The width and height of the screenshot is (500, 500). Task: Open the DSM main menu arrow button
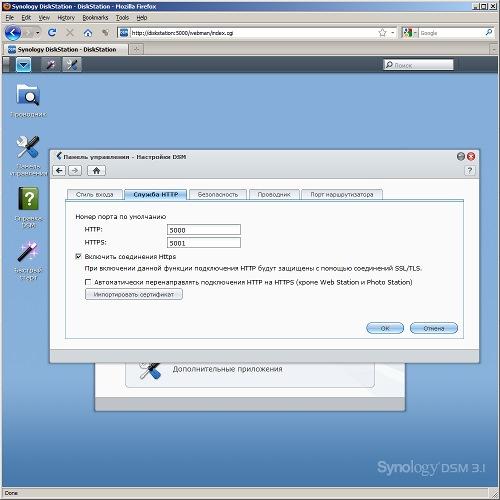pos(24,65)
